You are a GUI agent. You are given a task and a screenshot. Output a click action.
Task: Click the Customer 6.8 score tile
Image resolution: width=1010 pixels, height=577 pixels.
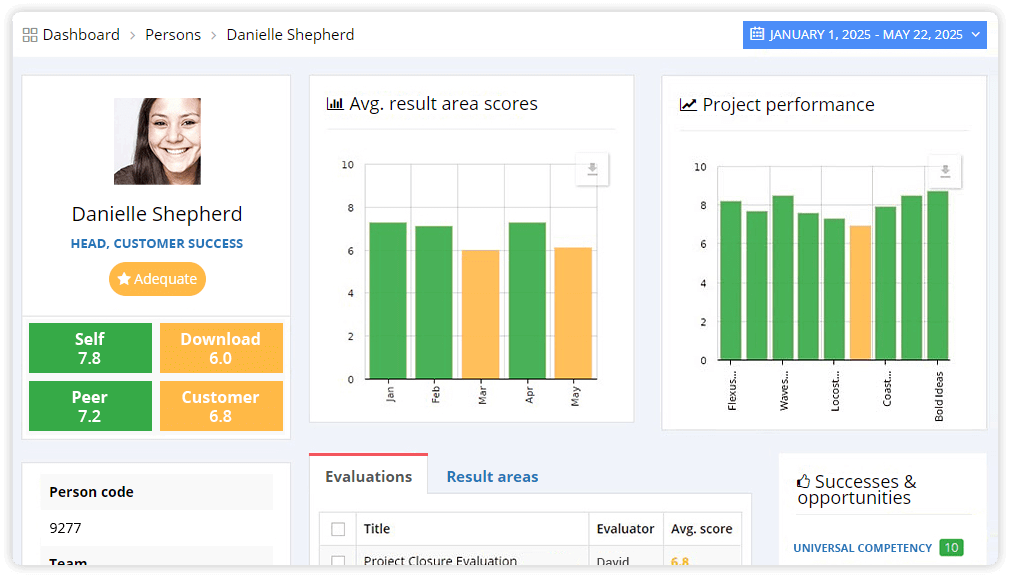(x=221, y=406)
